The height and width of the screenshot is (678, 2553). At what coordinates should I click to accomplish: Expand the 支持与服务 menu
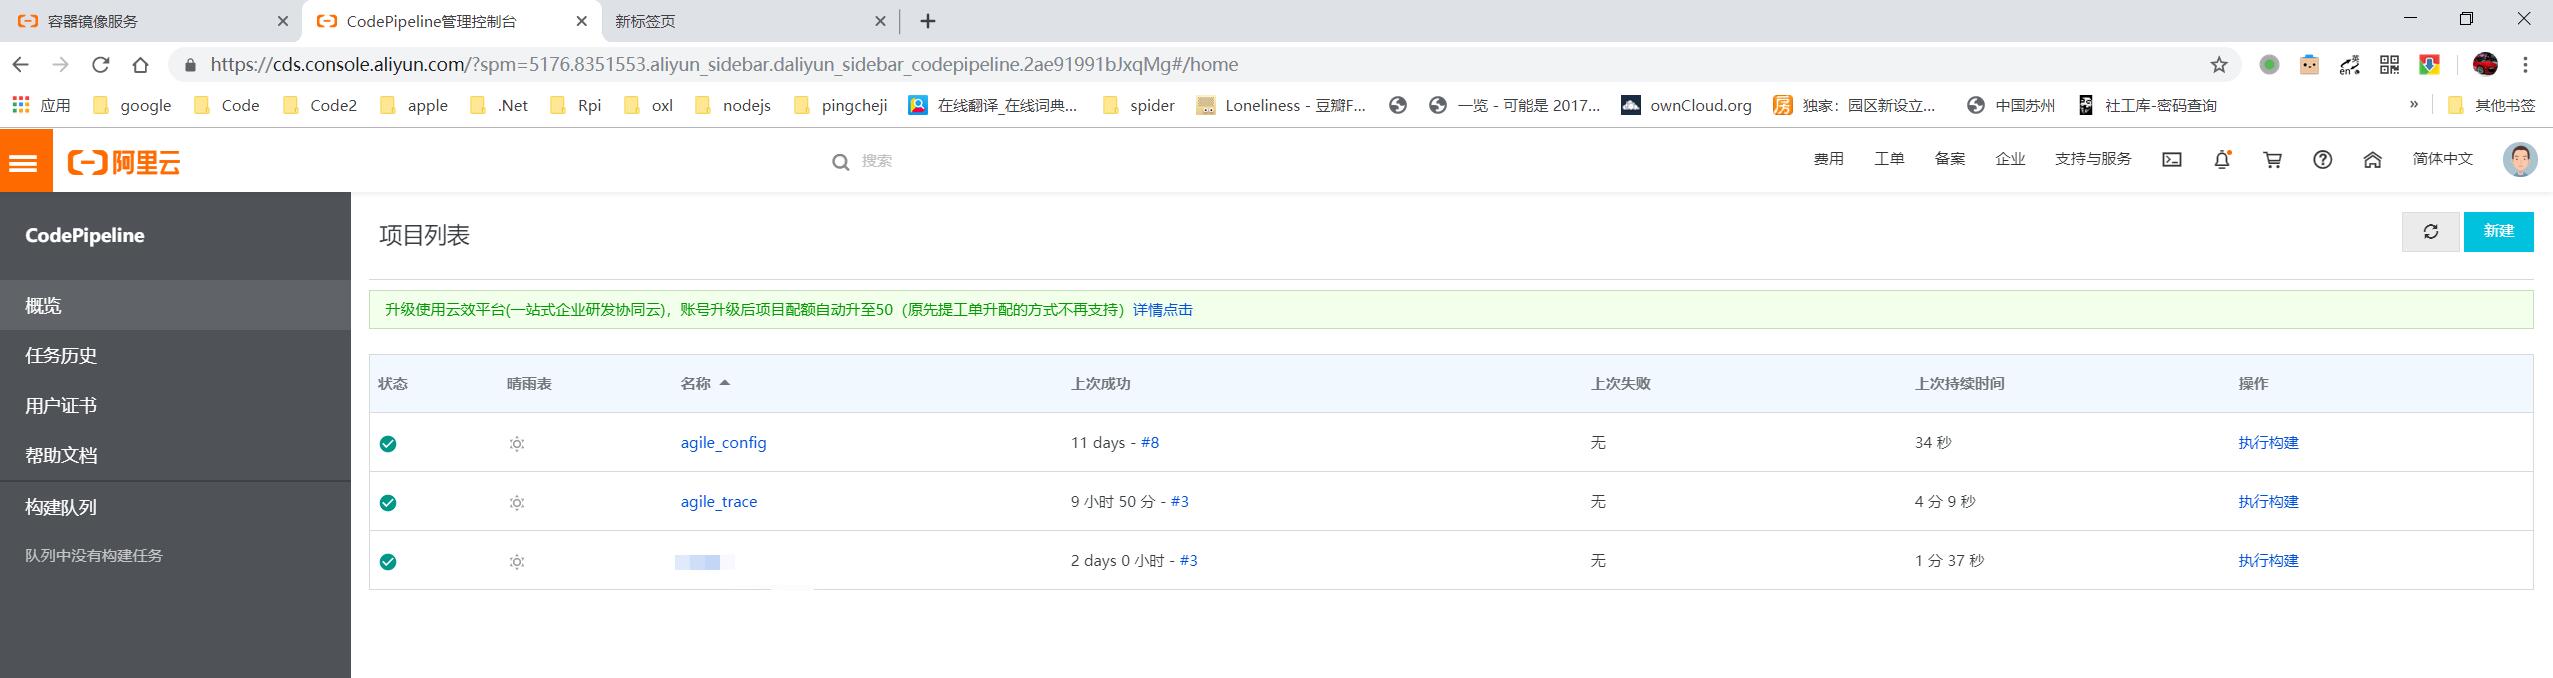tap(2092, 159)
